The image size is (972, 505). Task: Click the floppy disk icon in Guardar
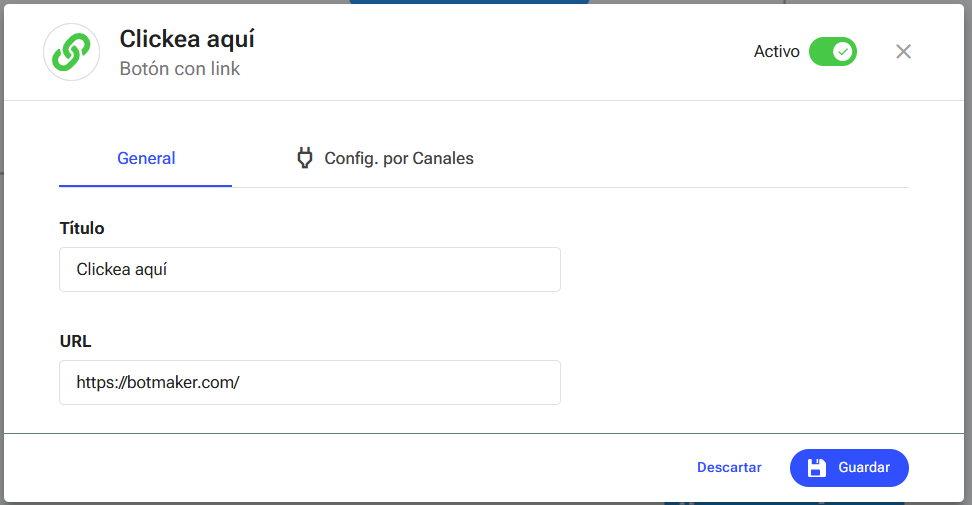816,468
